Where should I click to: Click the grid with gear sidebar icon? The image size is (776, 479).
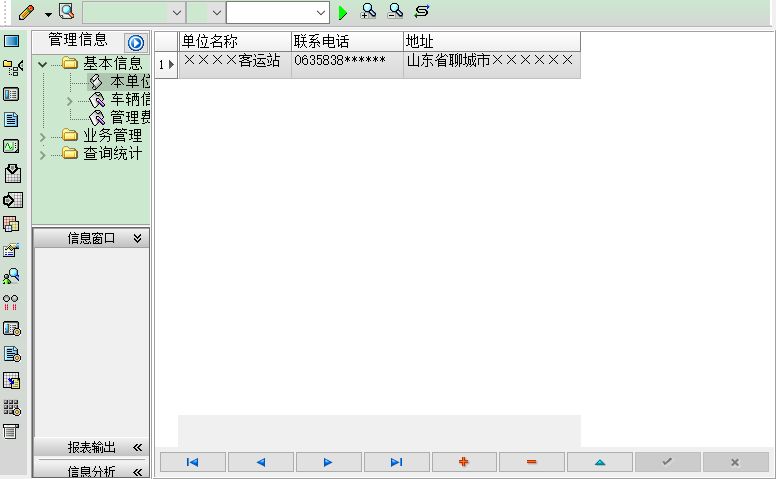click(x=12, y=407)
